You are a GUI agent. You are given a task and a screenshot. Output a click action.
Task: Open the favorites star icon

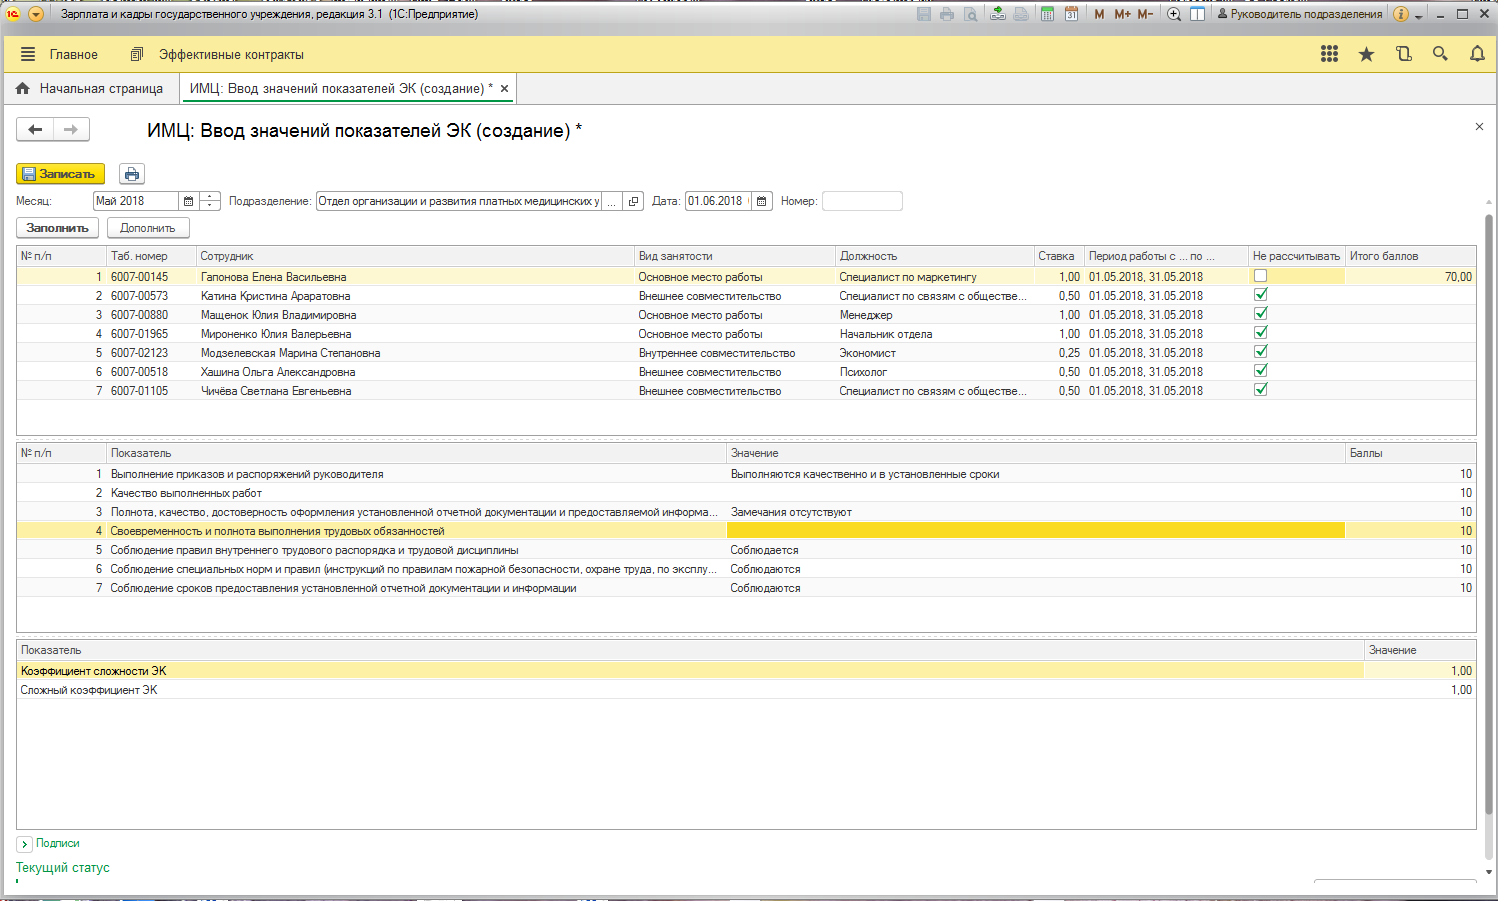tap(1366, 55)
